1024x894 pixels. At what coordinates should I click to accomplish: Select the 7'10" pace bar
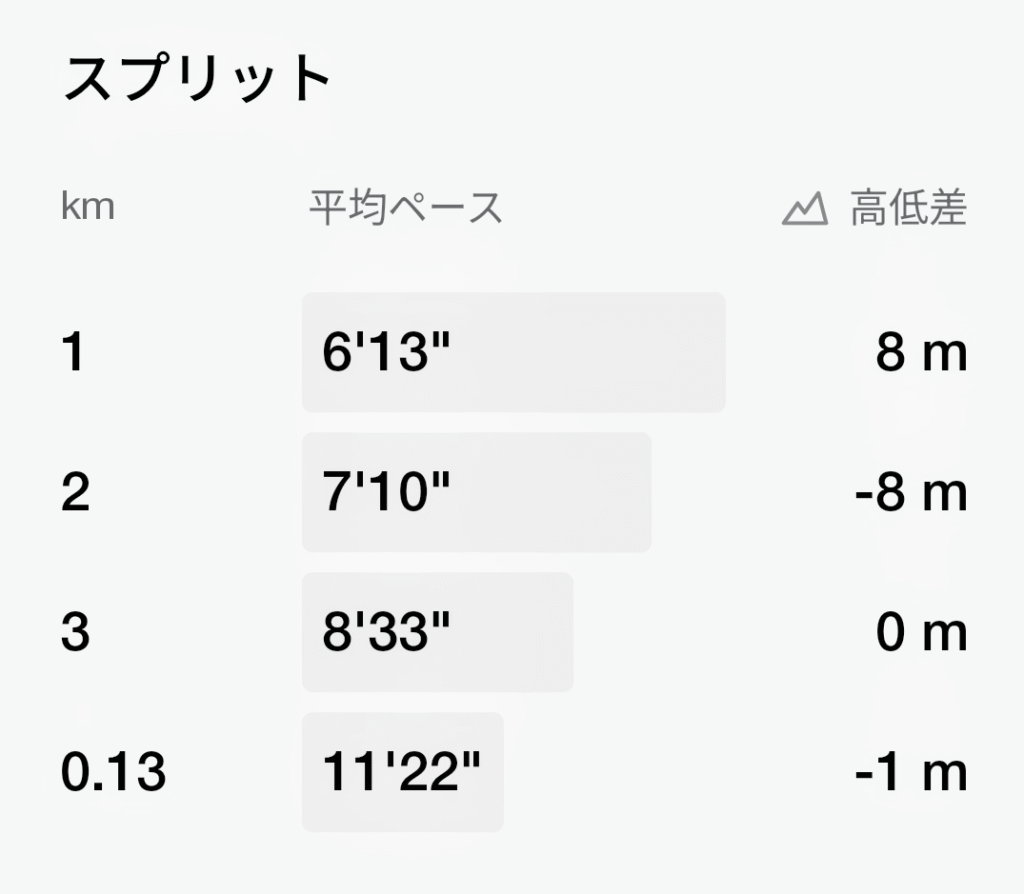tap(476, 492)
